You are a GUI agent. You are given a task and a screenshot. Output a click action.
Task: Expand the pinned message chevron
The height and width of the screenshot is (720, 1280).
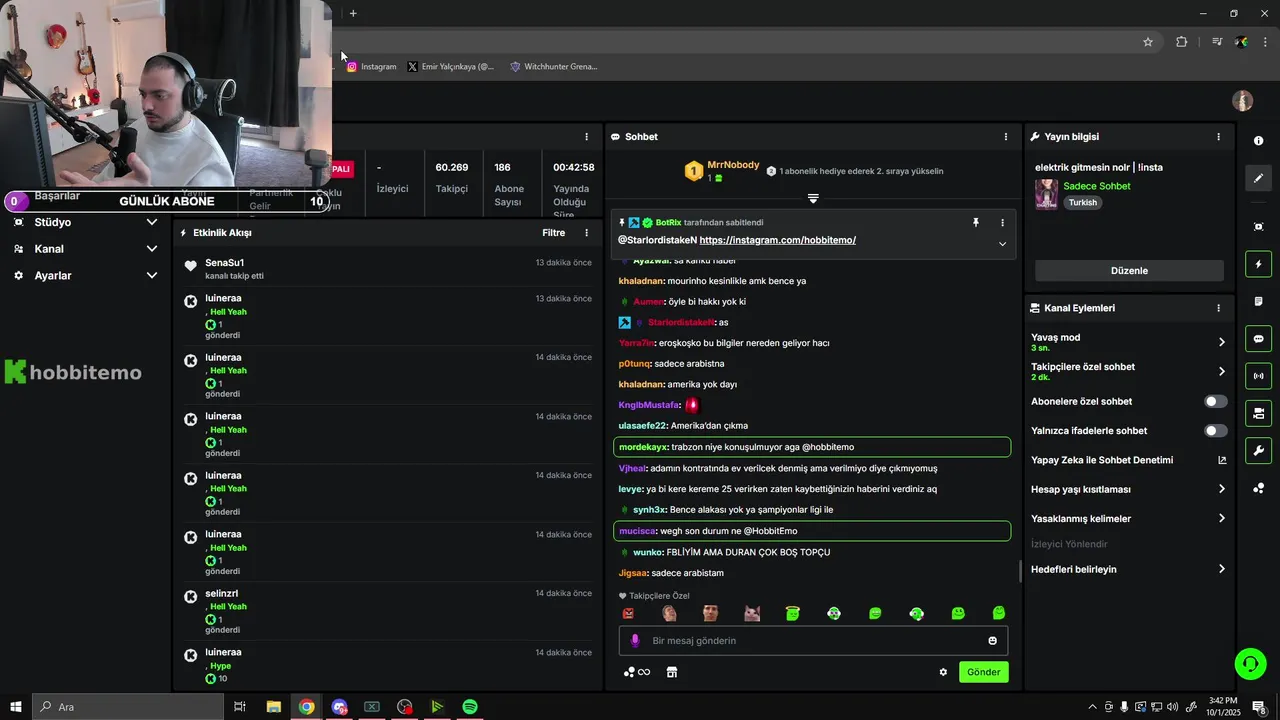click(1002, 244)
